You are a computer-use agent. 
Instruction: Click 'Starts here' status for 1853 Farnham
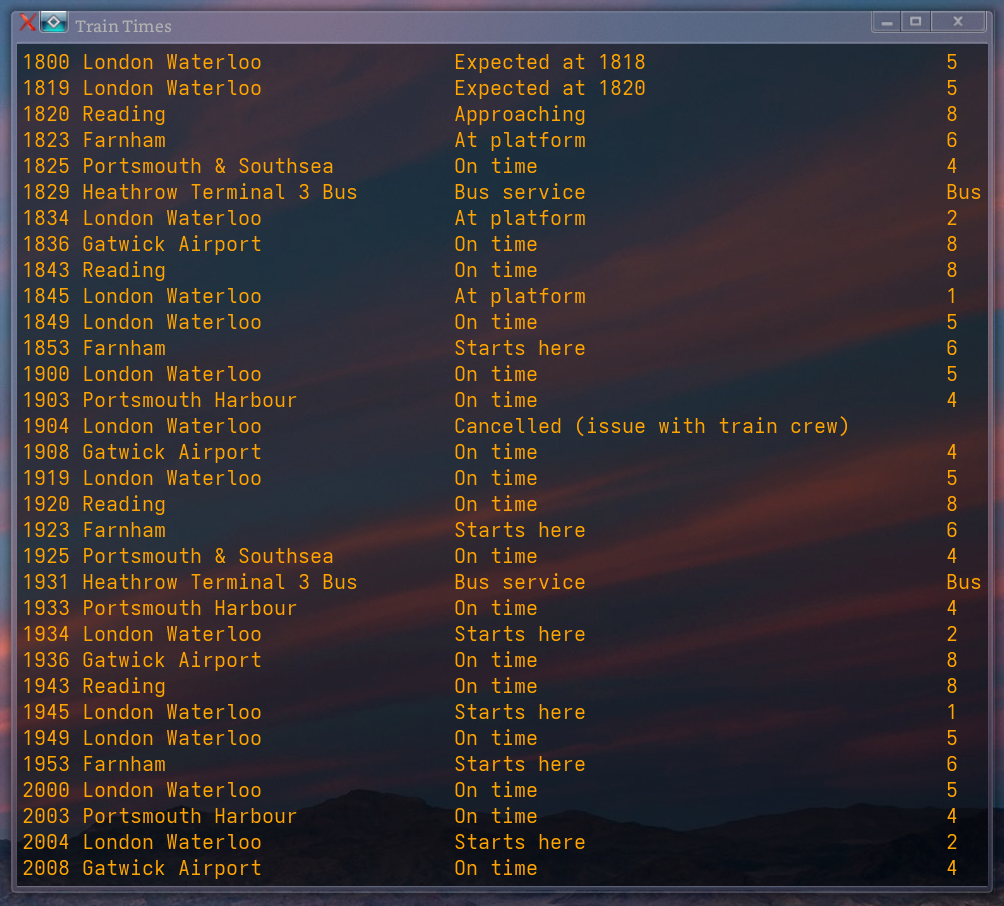(520, 348)
